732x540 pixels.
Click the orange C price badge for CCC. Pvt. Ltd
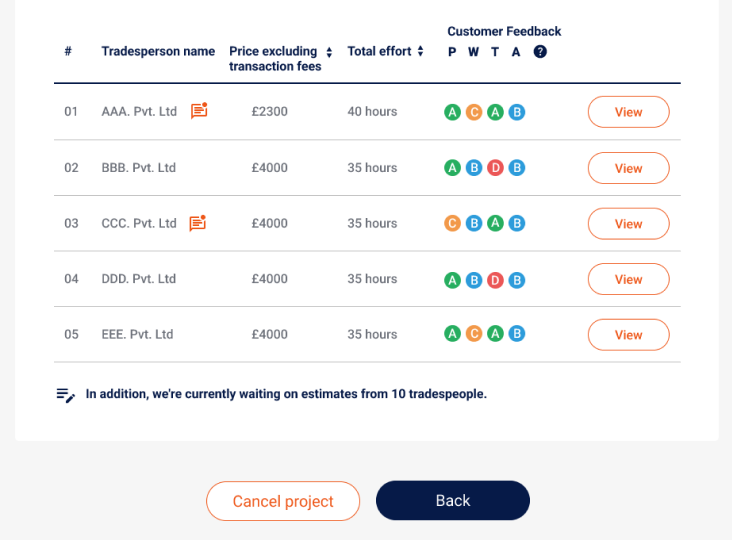[x=452, y=223]
